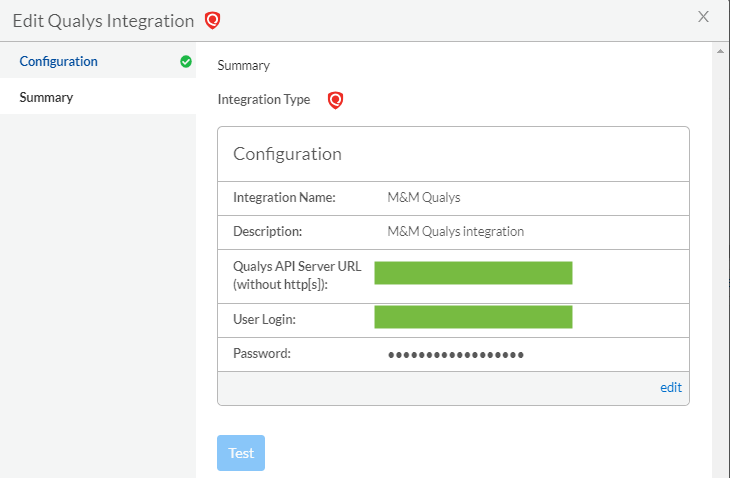The width and height of the screenshot is (730, 478).
Task: Click the masked Password dots
Action: click(456, 354)
